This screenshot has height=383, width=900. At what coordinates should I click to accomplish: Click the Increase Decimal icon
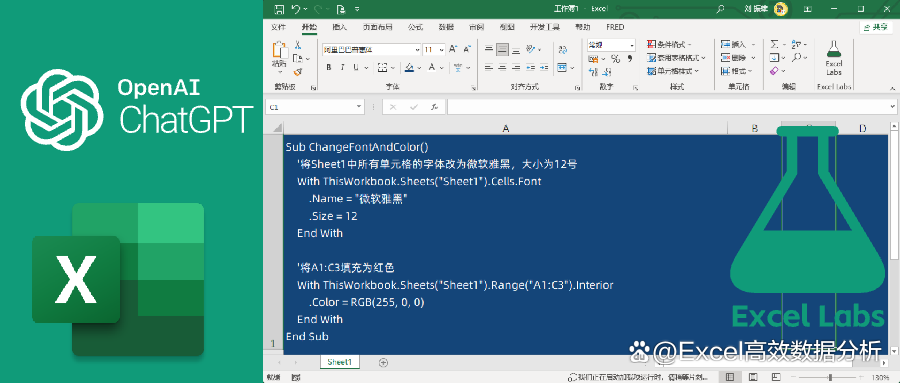pos(593,72)
